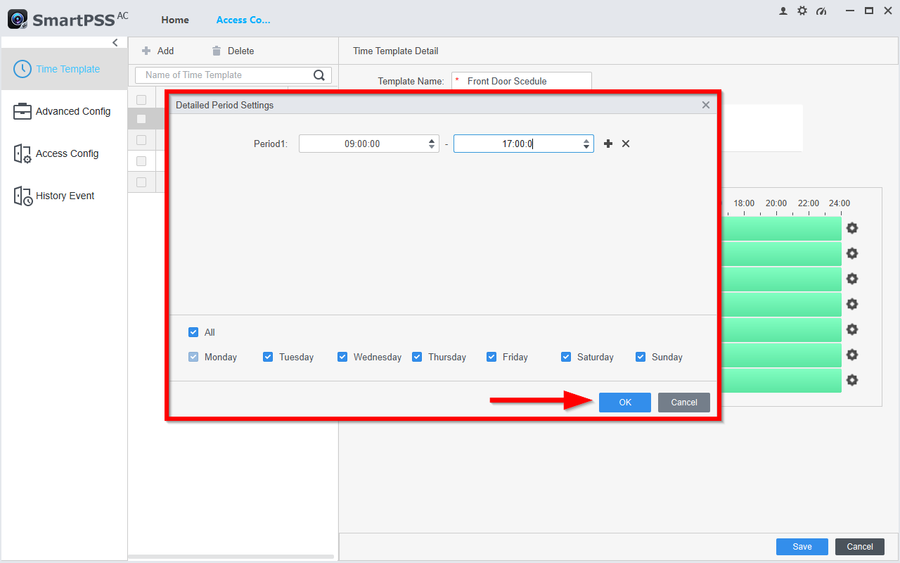Open settings gear in the title bar
900x563 pixels.
coord(801,11)
